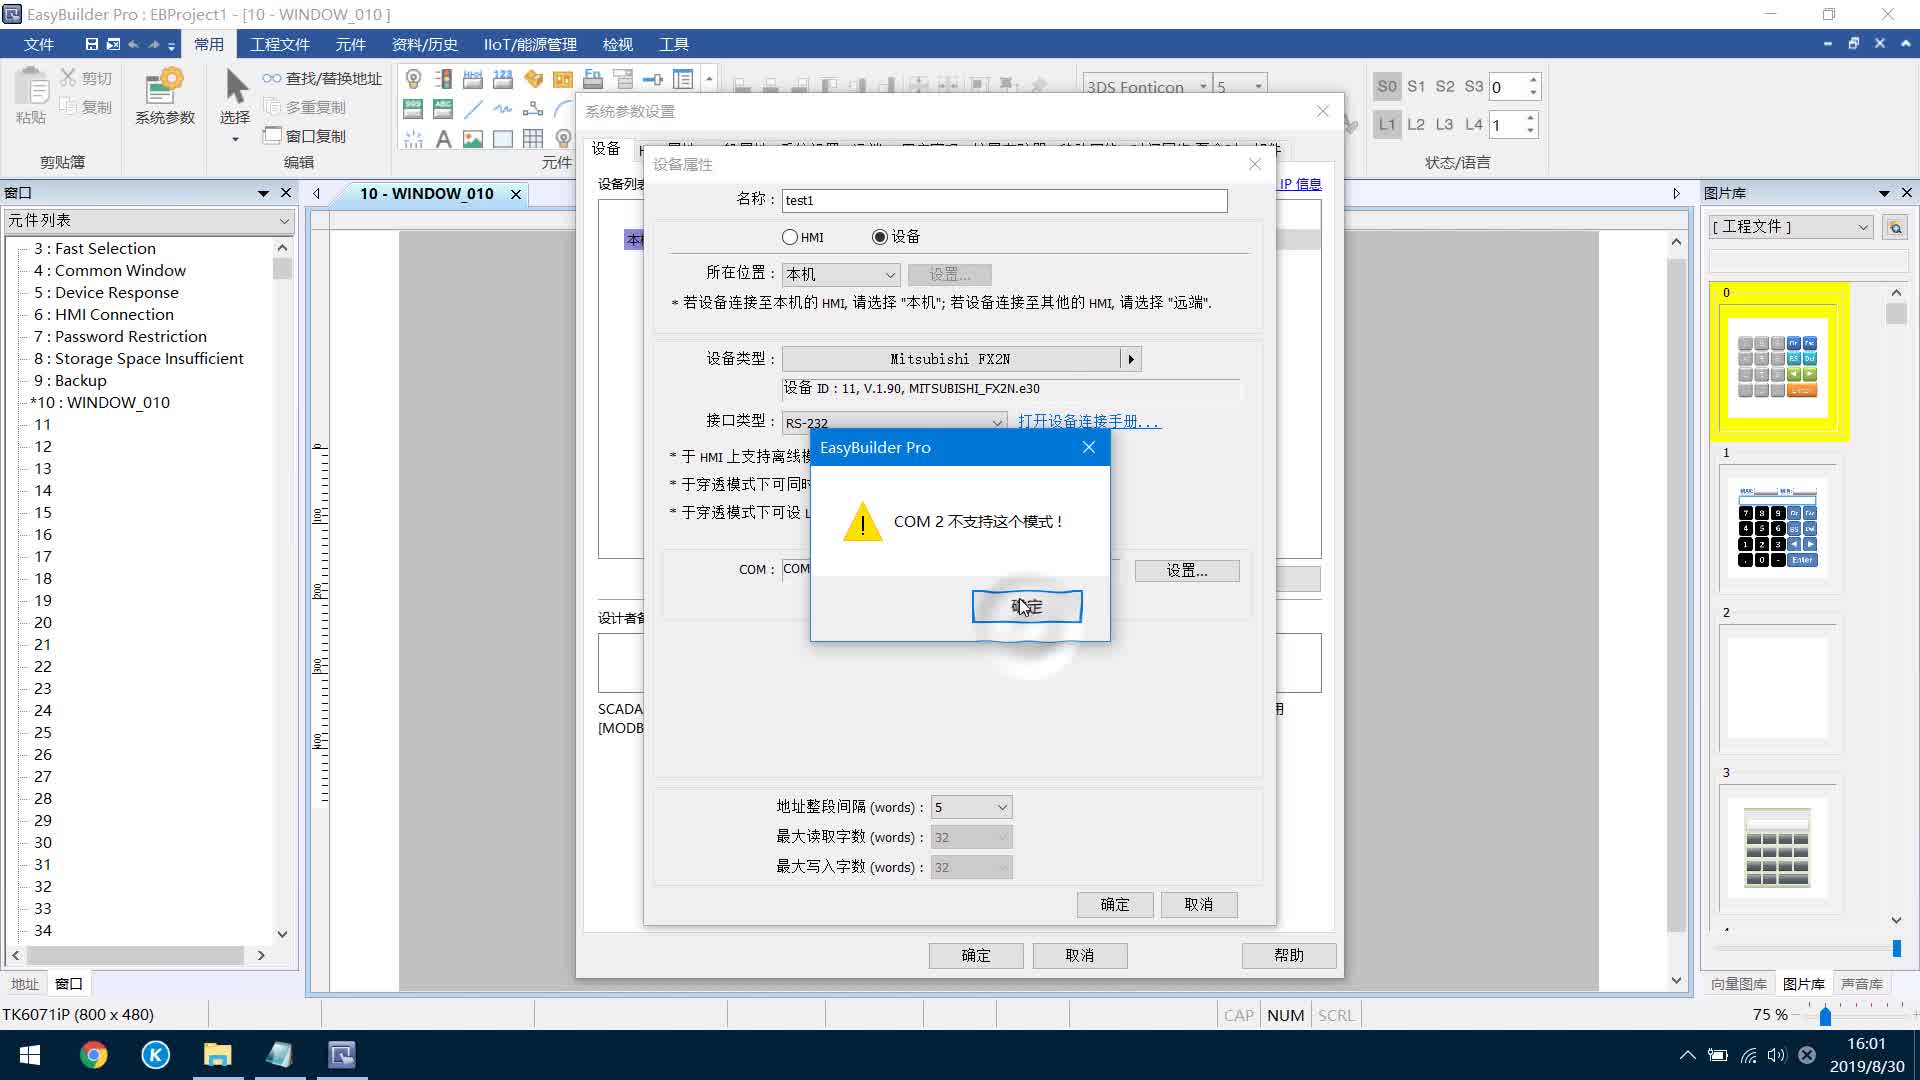
Task: Click keypad thumbnail 1 in picture library
Action: point(1777,529)
